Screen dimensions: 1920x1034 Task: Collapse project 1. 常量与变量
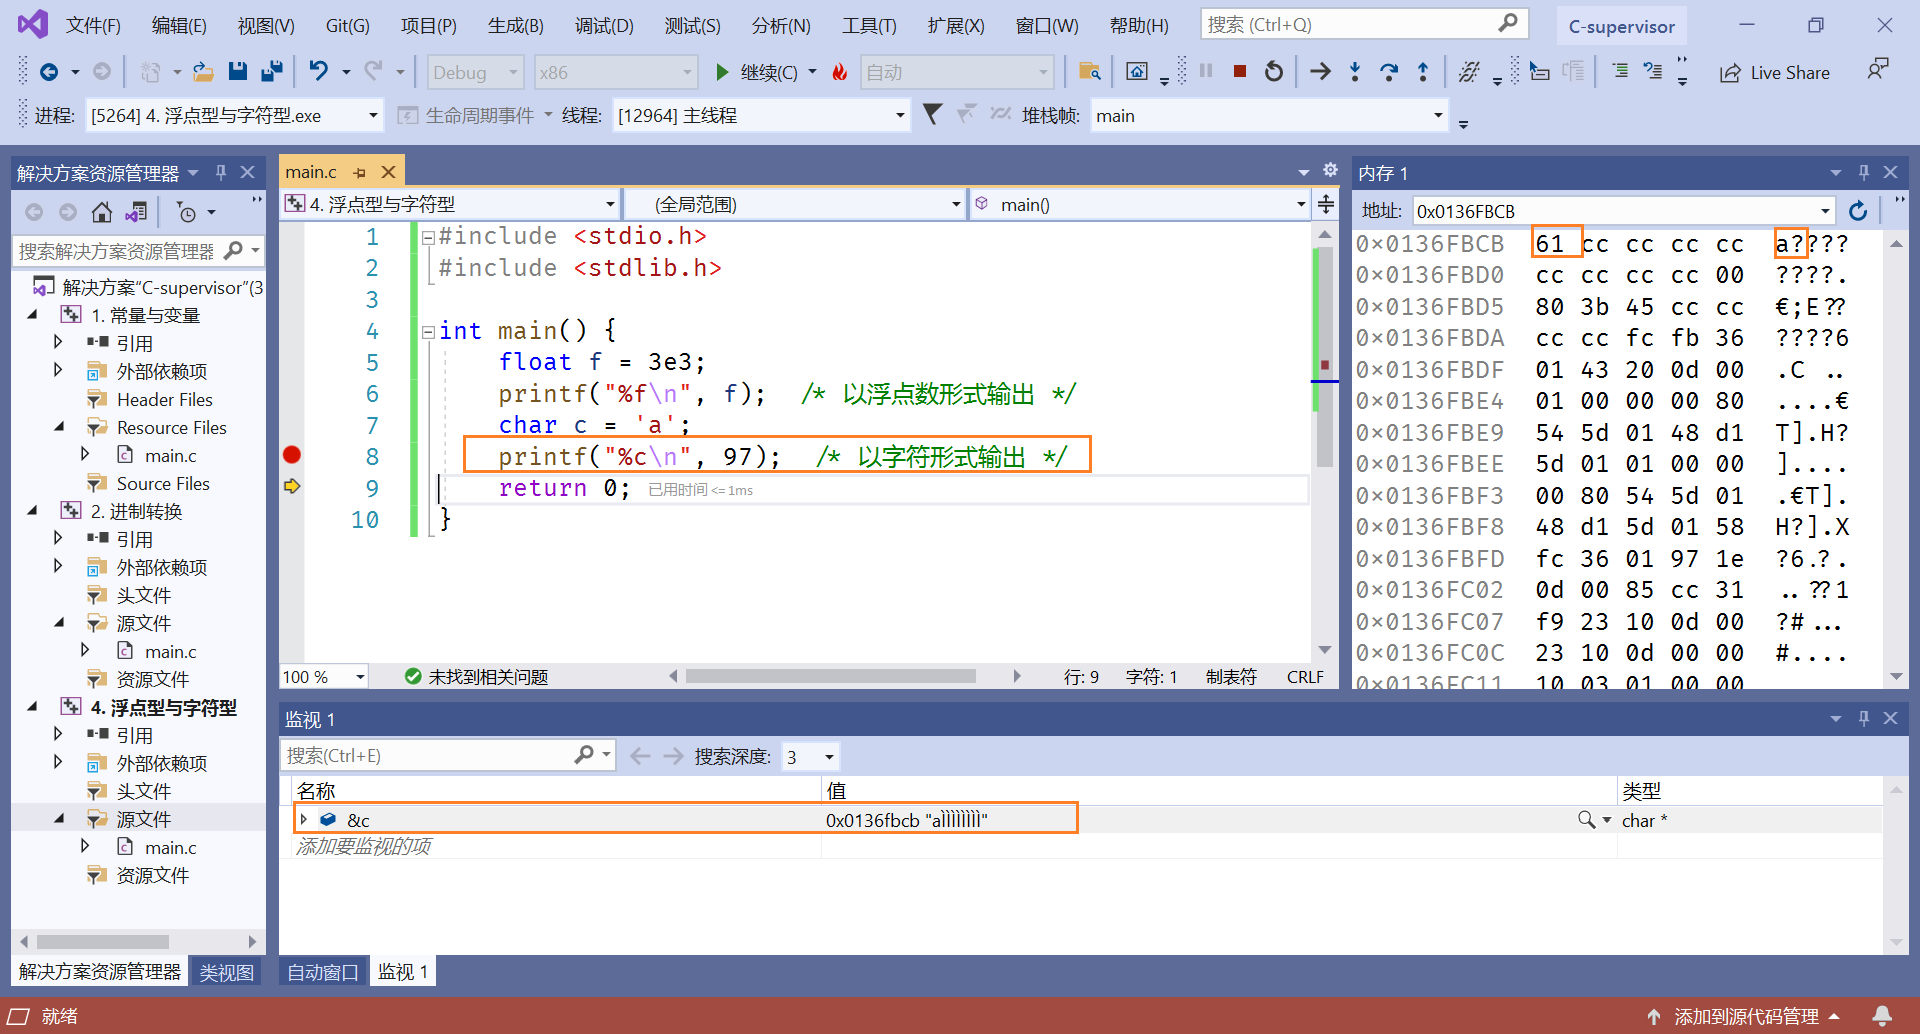[x=33, y=315]
